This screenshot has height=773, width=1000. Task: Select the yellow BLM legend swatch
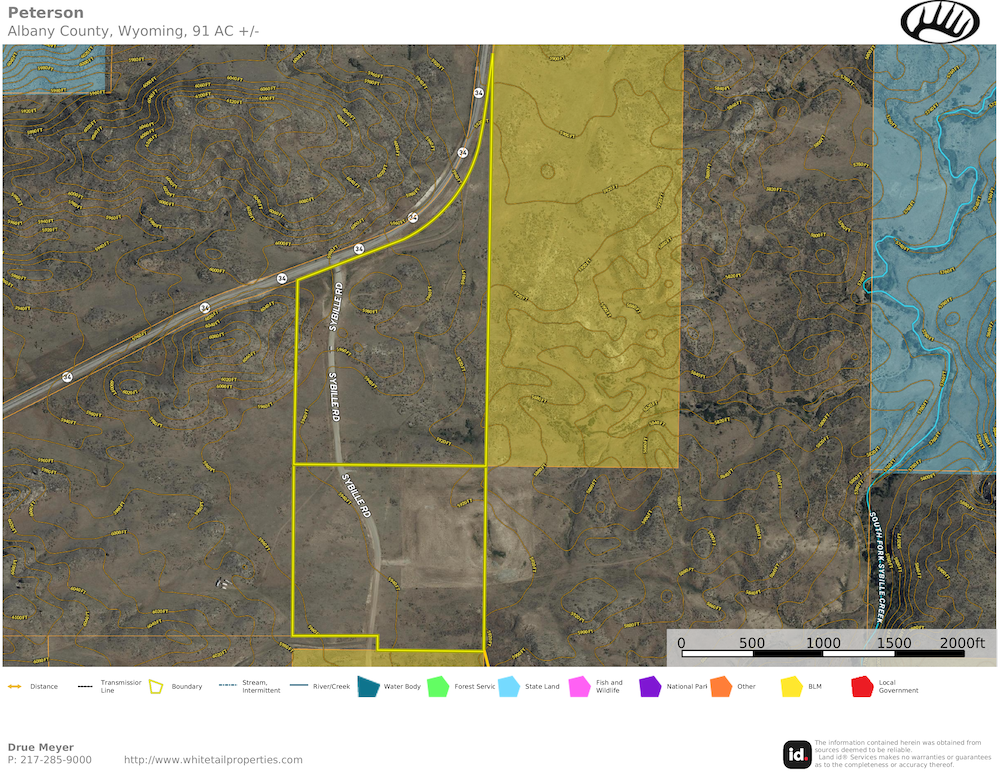(791, 687)
